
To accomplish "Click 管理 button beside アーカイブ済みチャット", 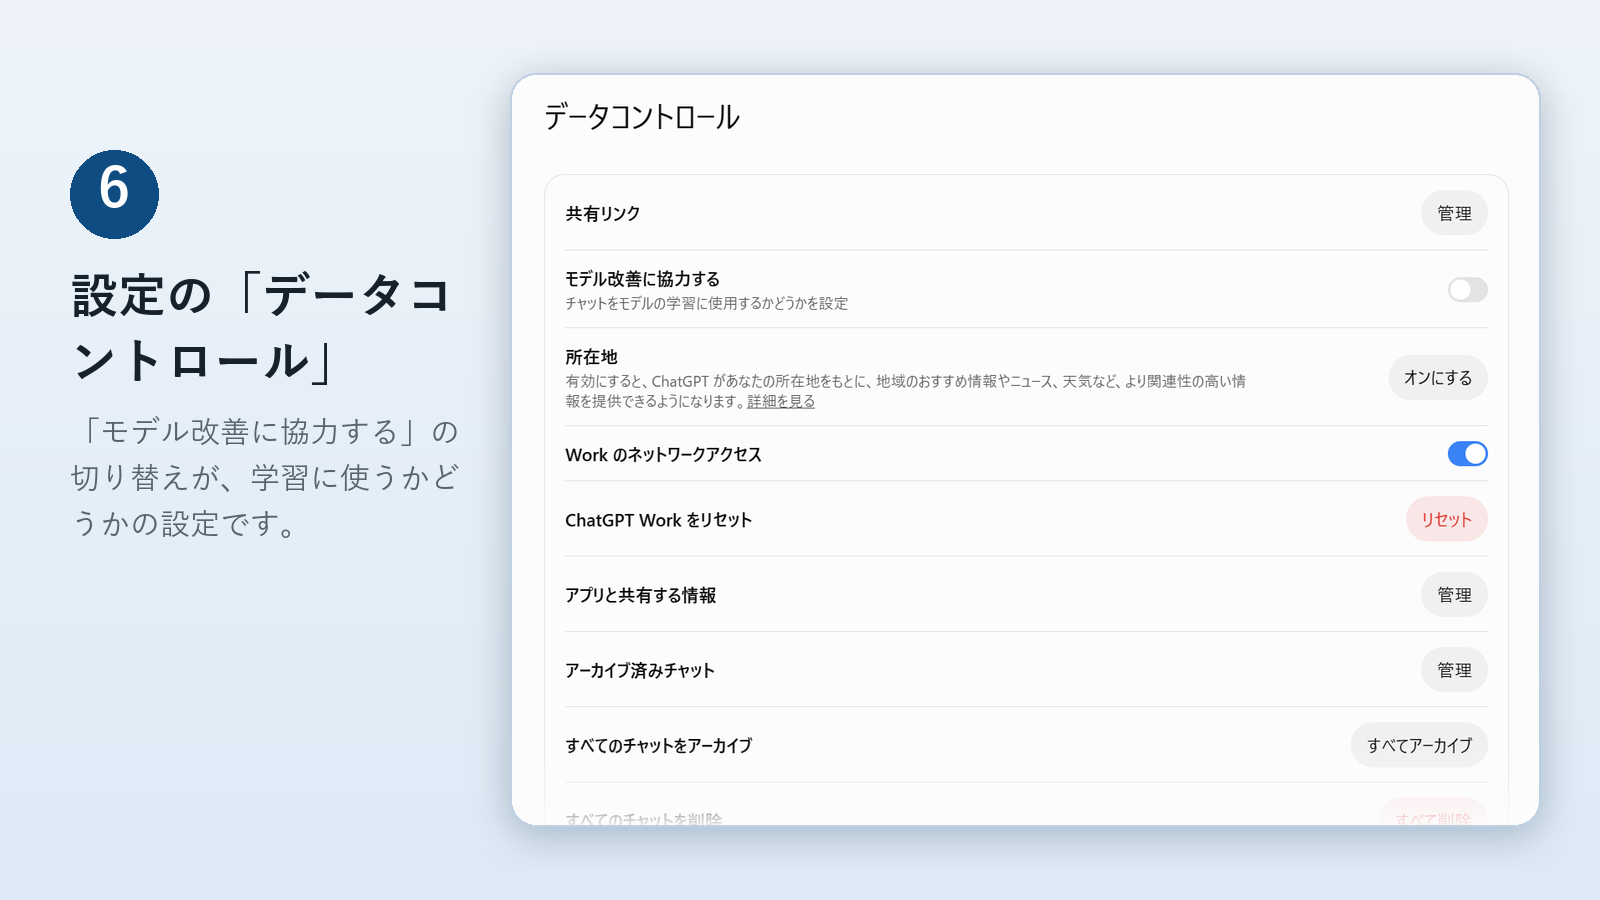I will pos(1454,670).
